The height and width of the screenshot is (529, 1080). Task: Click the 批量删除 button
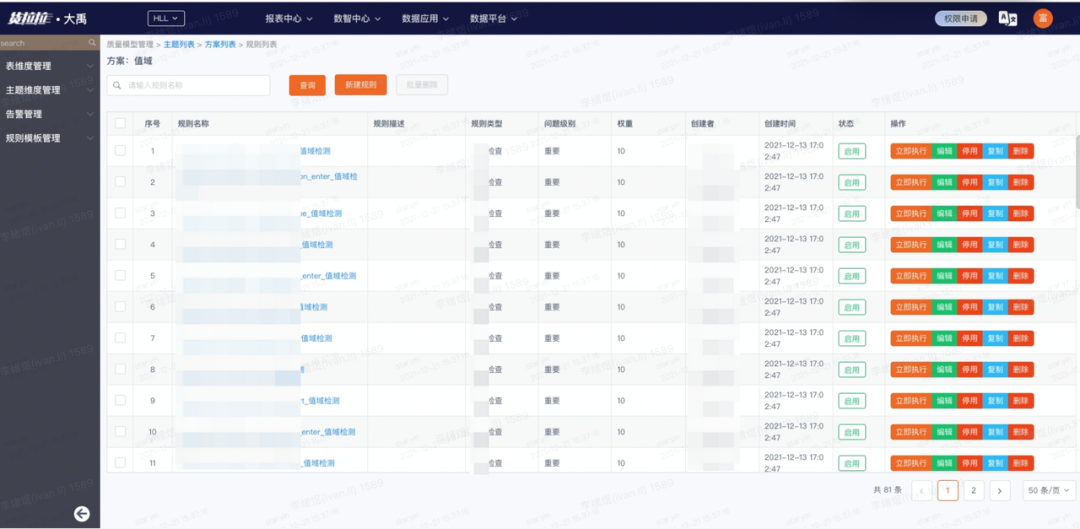click(x=422, y=85)
